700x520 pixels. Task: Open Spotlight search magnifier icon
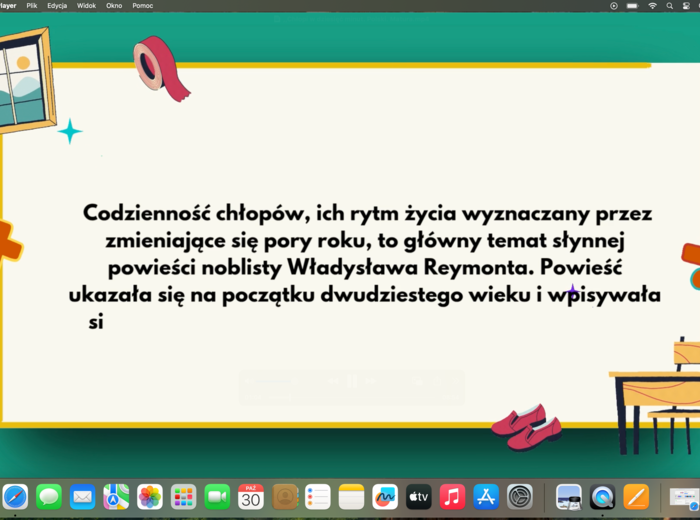670,6
